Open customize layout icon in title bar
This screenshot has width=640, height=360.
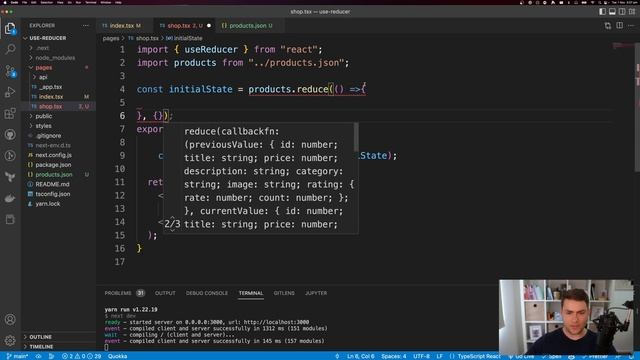pos(632,11)
